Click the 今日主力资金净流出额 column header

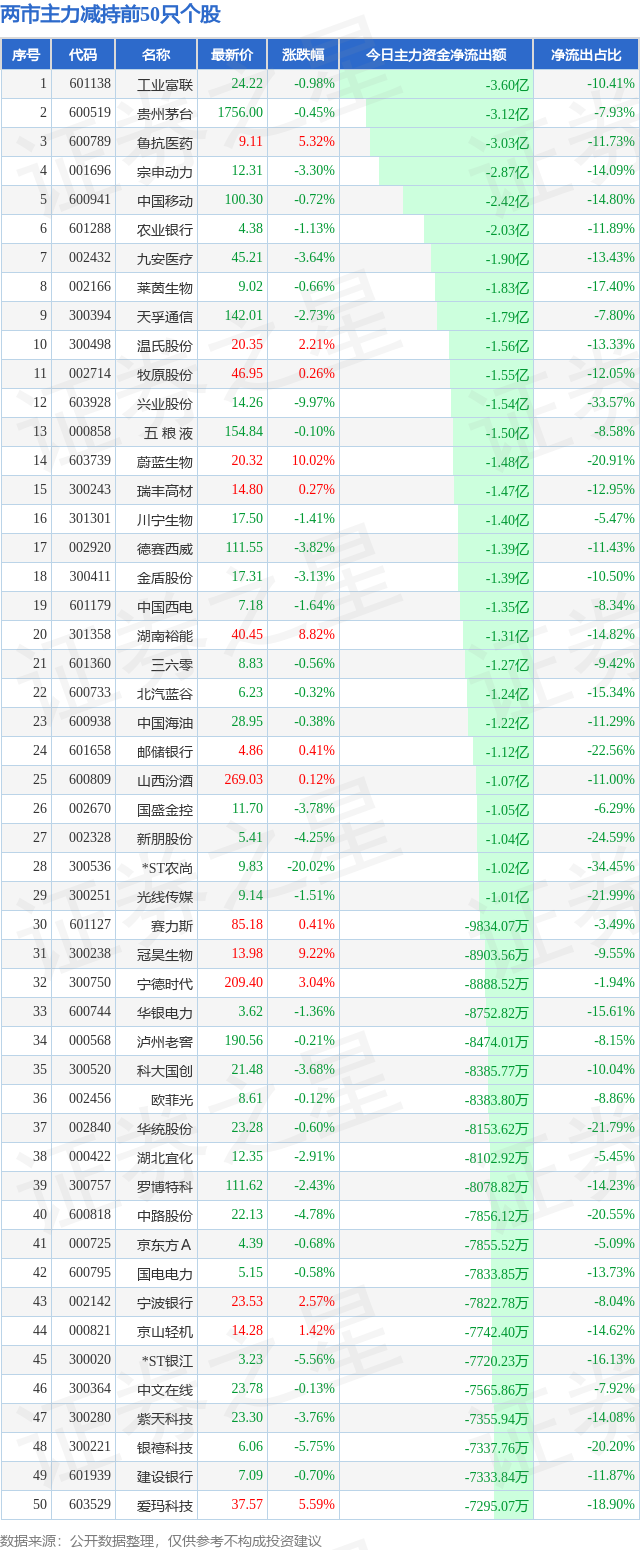coord(436,55)
